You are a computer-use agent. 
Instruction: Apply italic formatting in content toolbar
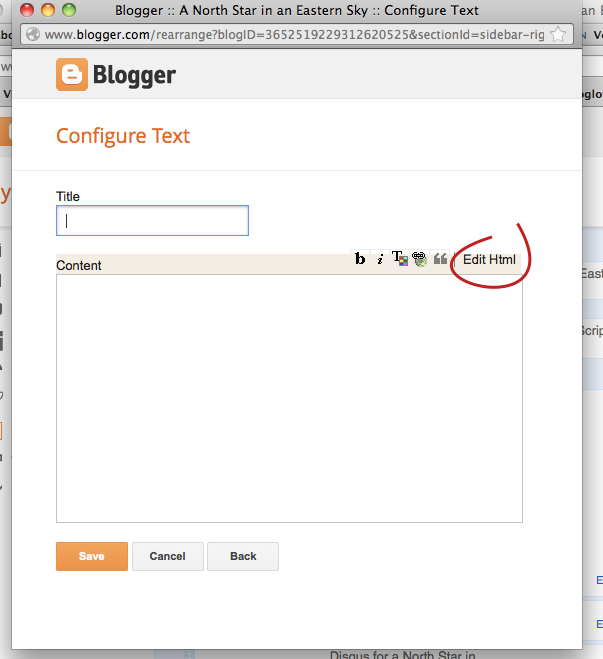pos(380,259)
